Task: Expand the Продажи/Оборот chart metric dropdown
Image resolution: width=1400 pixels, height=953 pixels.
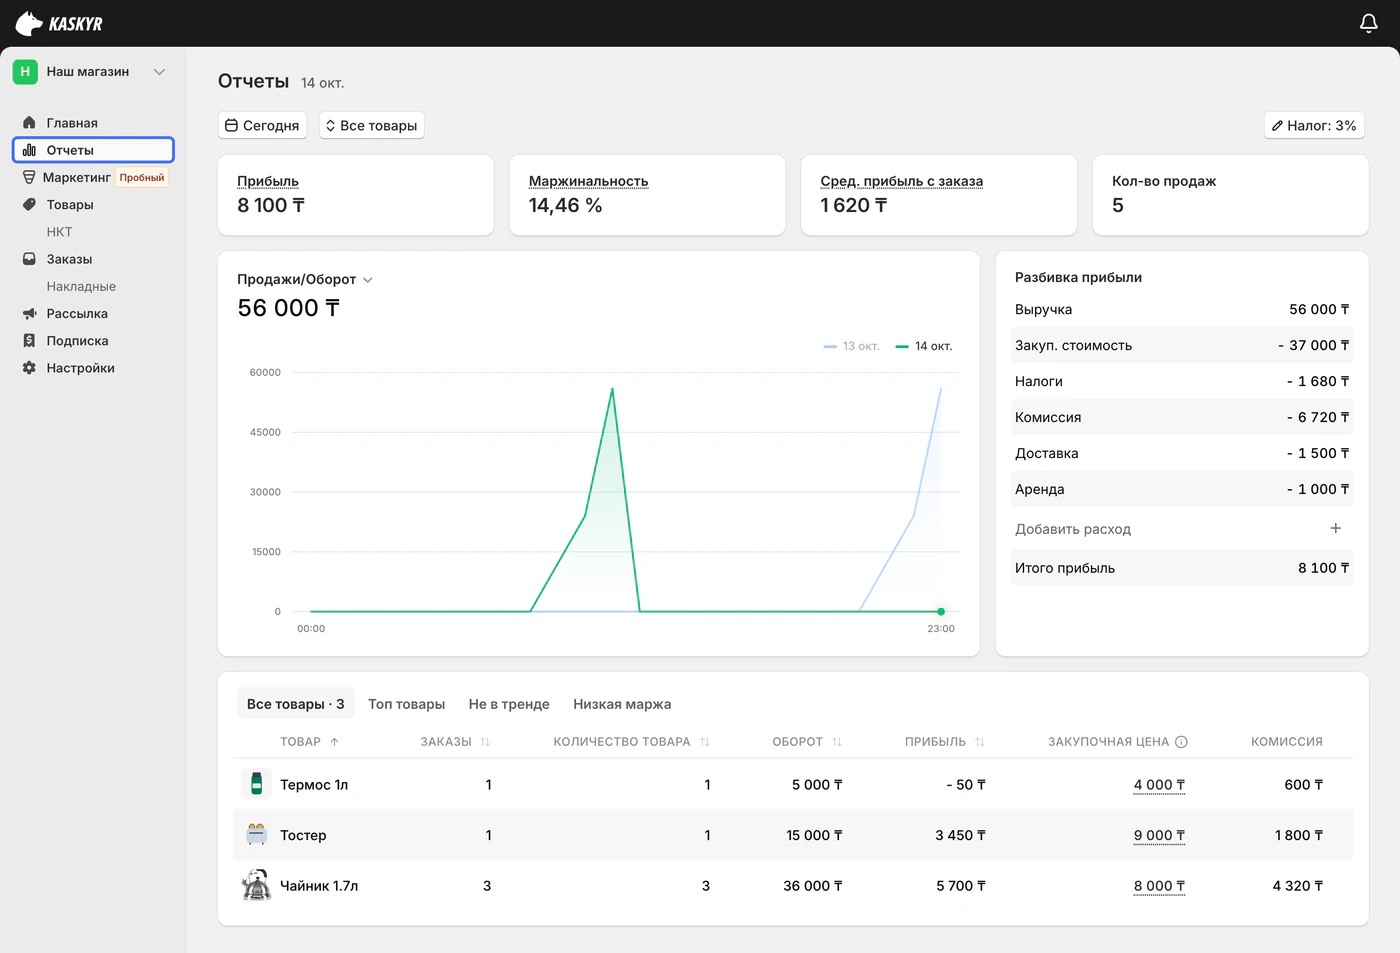Action: pos(368,280)
